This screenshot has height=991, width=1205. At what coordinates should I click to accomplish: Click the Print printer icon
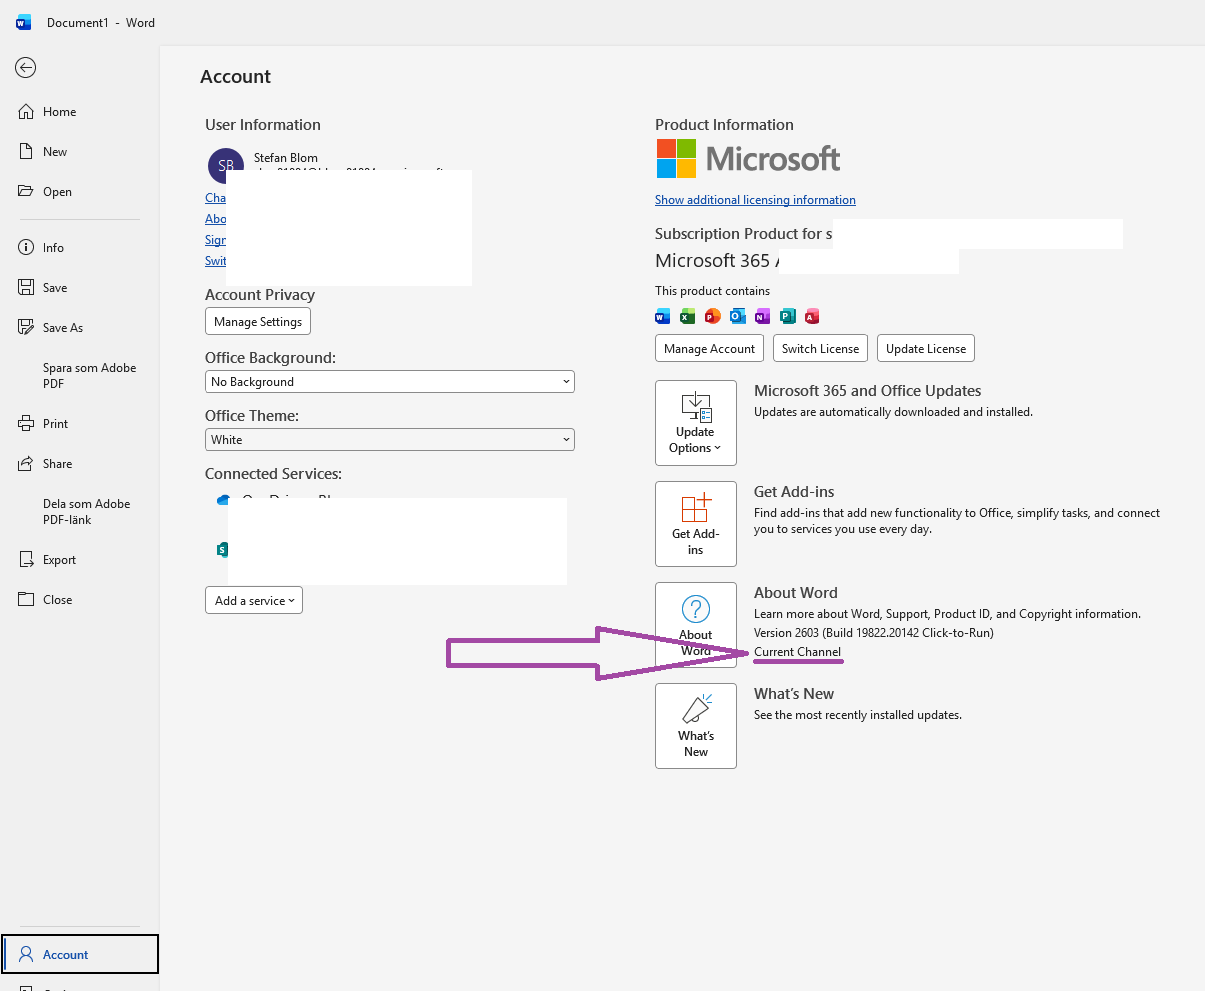27,424
